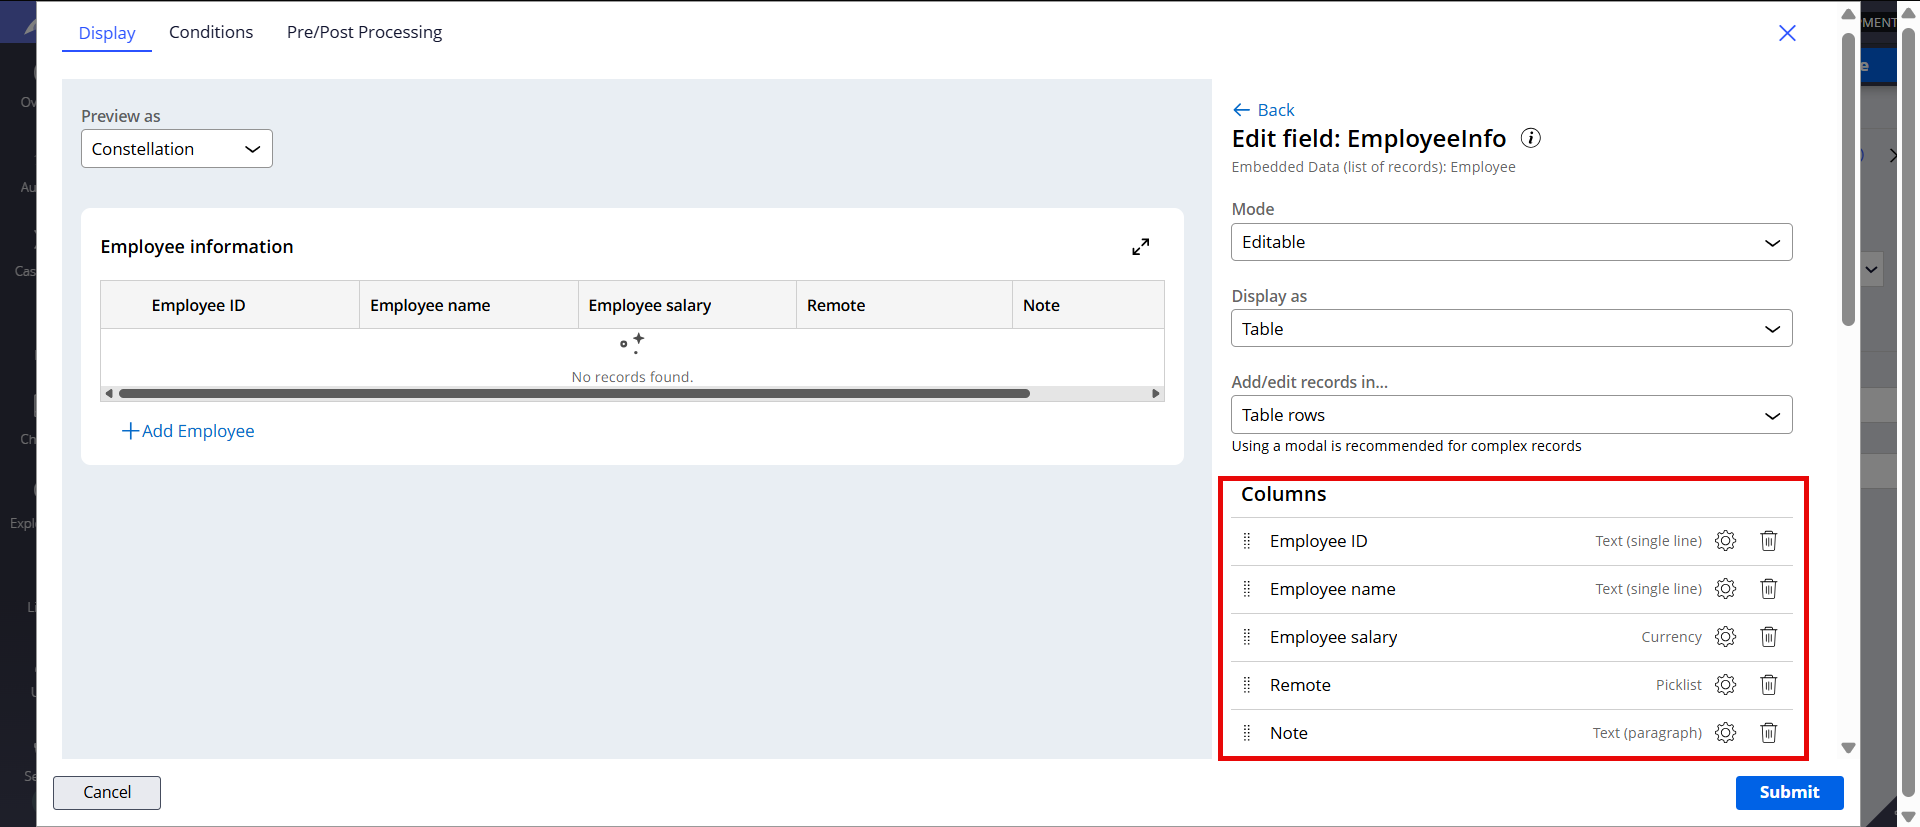
Task: Click the Employee information heading
Action: [197, 247]
